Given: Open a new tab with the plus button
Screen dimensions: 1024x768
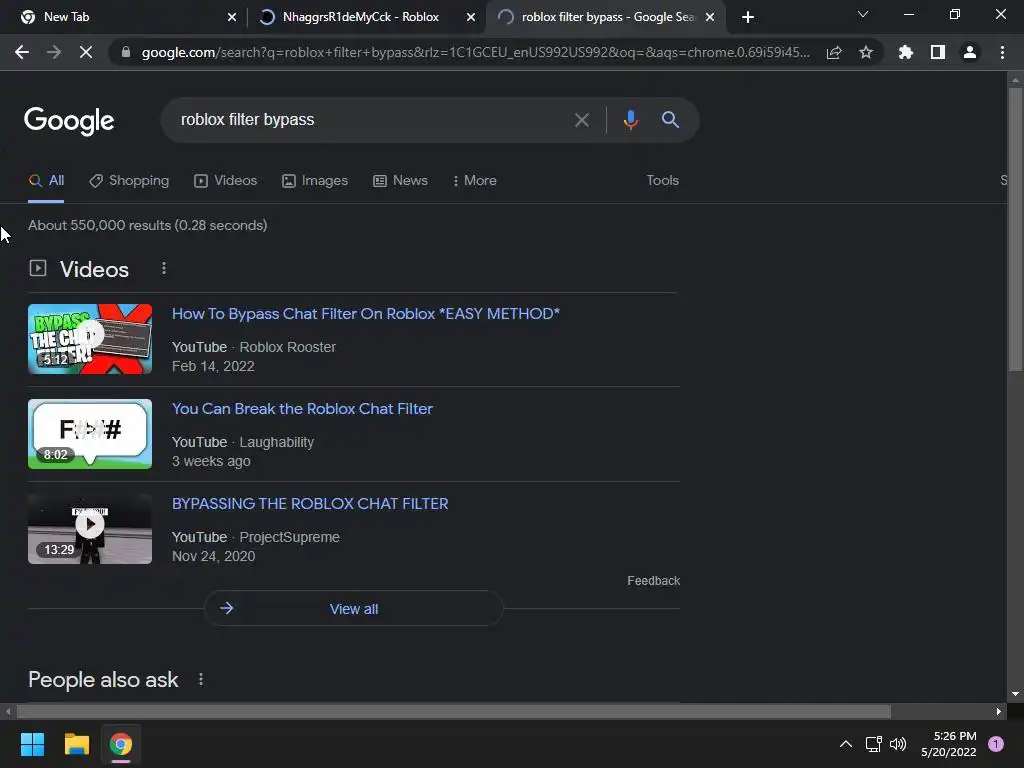Looking at the screenshot, I should click(x=748, y=17).
